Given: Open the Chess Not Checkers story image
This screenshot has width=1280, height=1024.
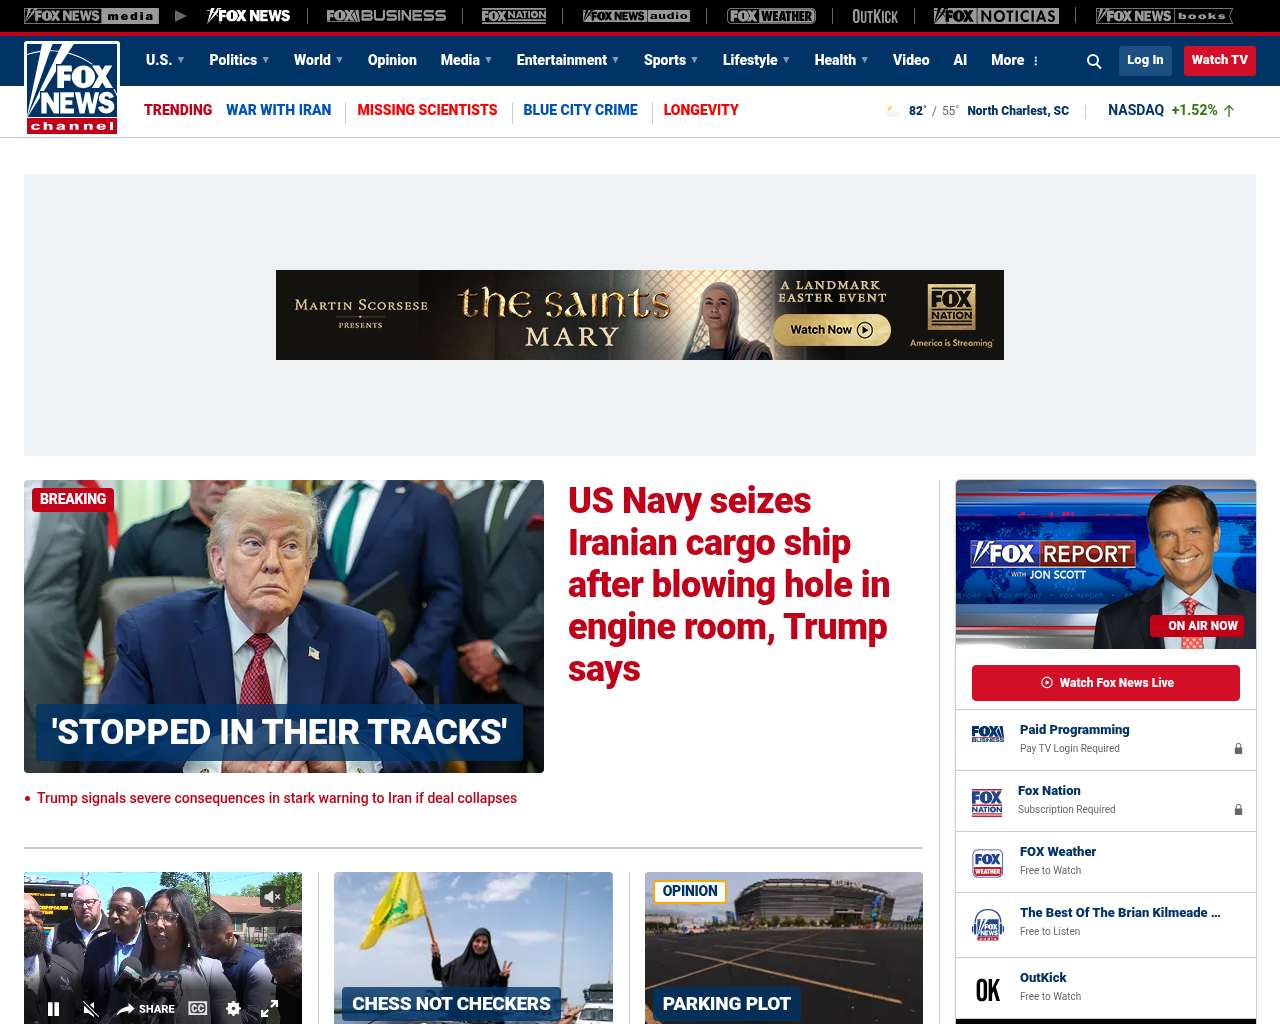Looking at the screenshot, I should point(473,947).
